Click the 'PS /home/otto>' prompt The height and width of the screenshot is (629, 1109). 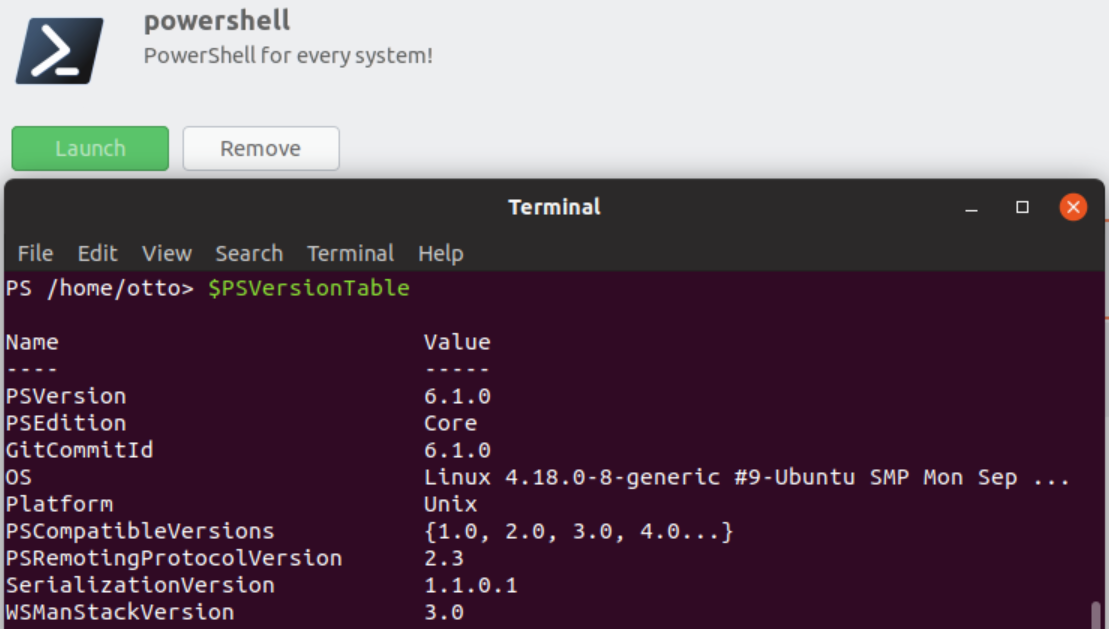[100, 288]
